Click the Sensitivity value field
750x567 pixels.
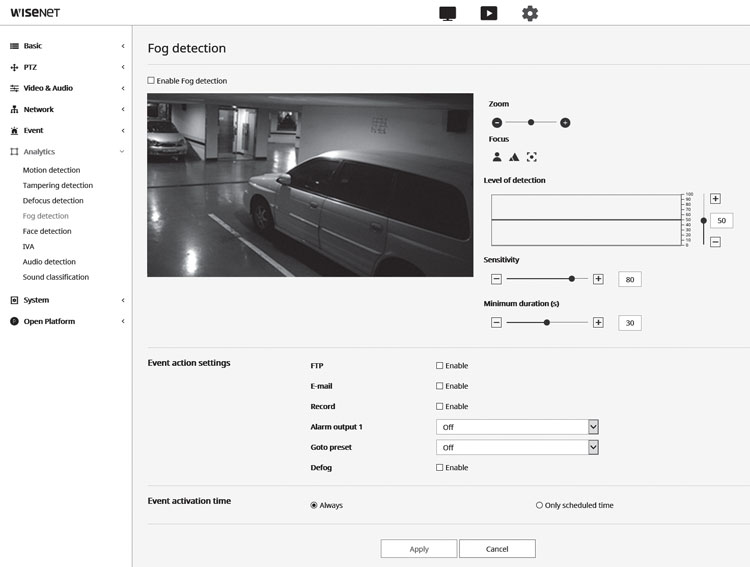coord(629,279)
